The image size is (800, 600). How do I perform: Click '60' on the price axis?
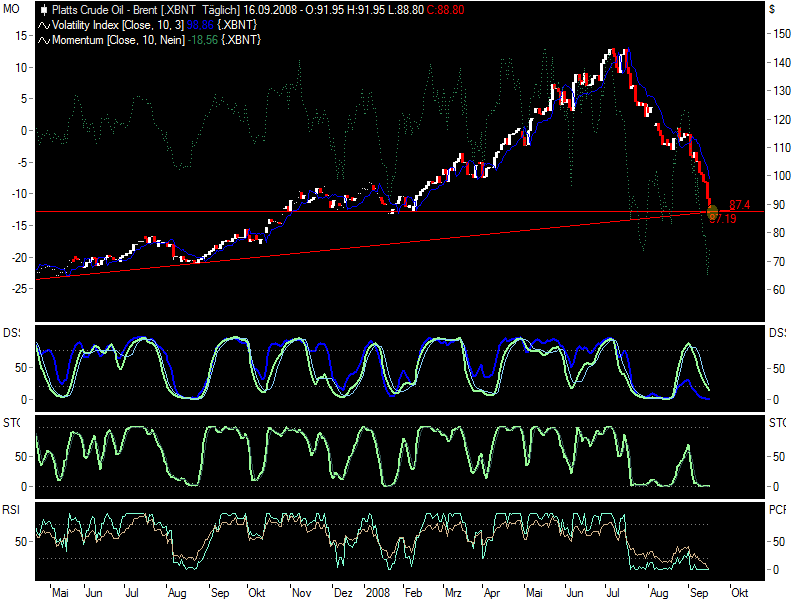coord(779,290)
